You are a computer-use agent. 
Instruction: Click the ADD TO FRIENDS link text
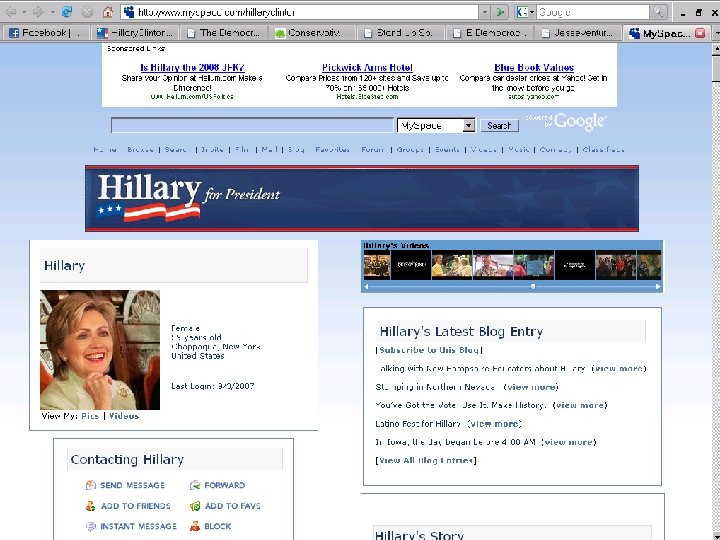click(x=135, y=506)
